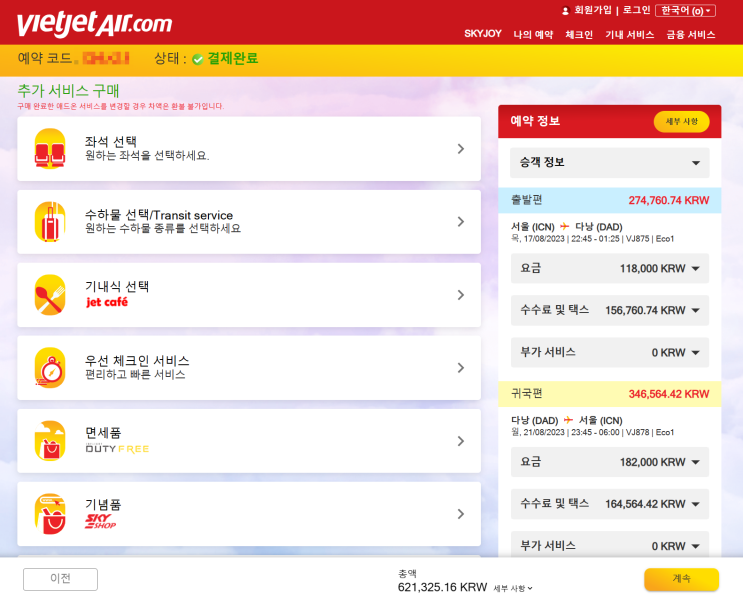The height and width of the screenshot is (603, 743).
Task: Select the 좌석 선택 card title
Action: point(111,141)
